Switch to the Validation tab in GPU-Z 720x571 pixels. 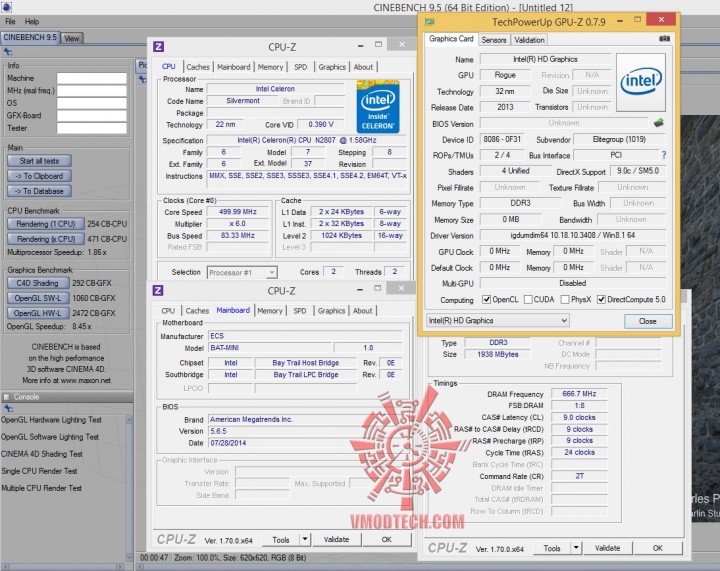tap(529, 40)
